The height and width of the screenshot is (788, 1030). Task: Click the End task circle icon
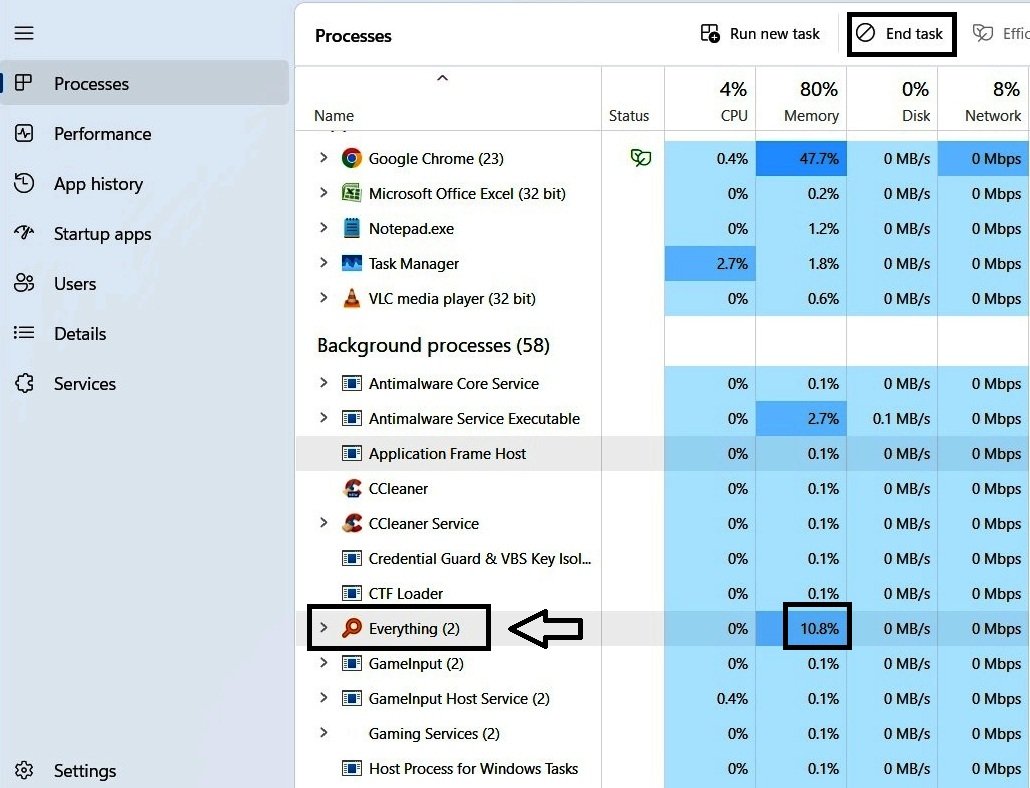(865, 33)
